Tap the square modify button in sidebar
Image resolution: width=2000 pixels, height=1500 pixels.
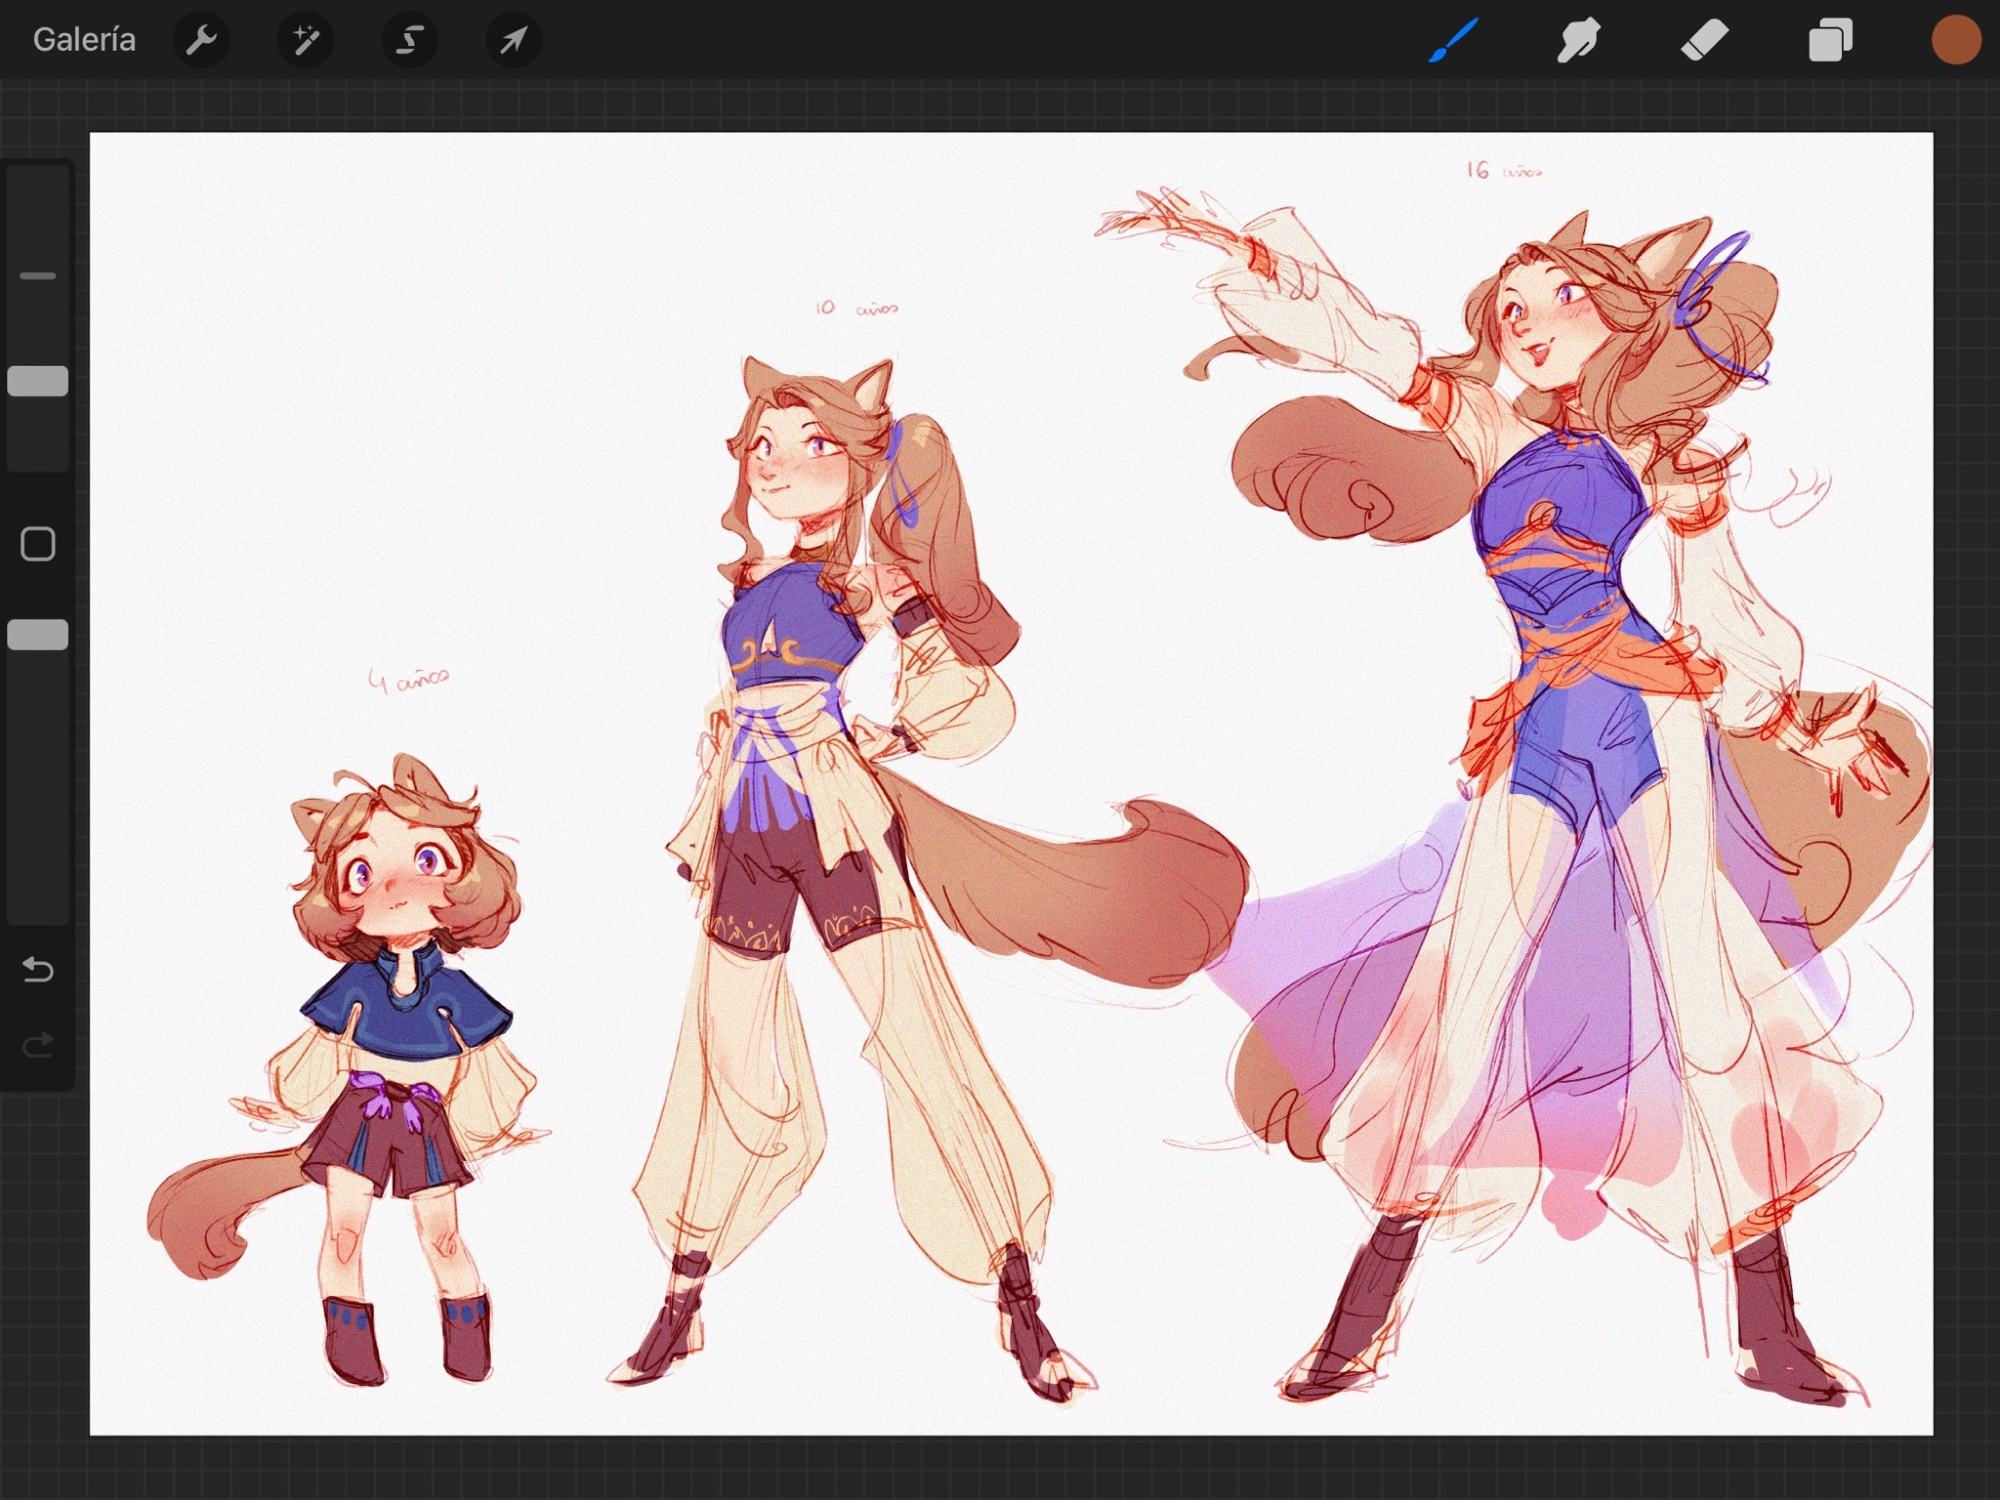(38, 544)
